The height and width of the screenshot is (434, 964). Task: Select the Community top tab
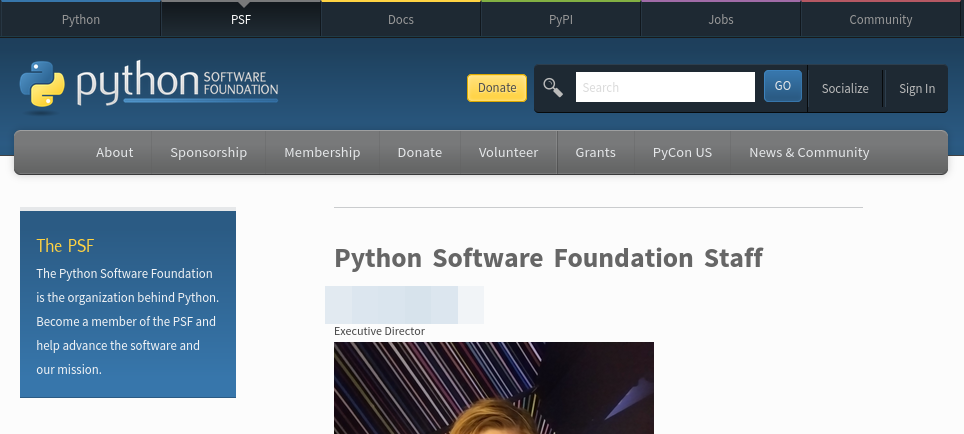pos(880,19)
